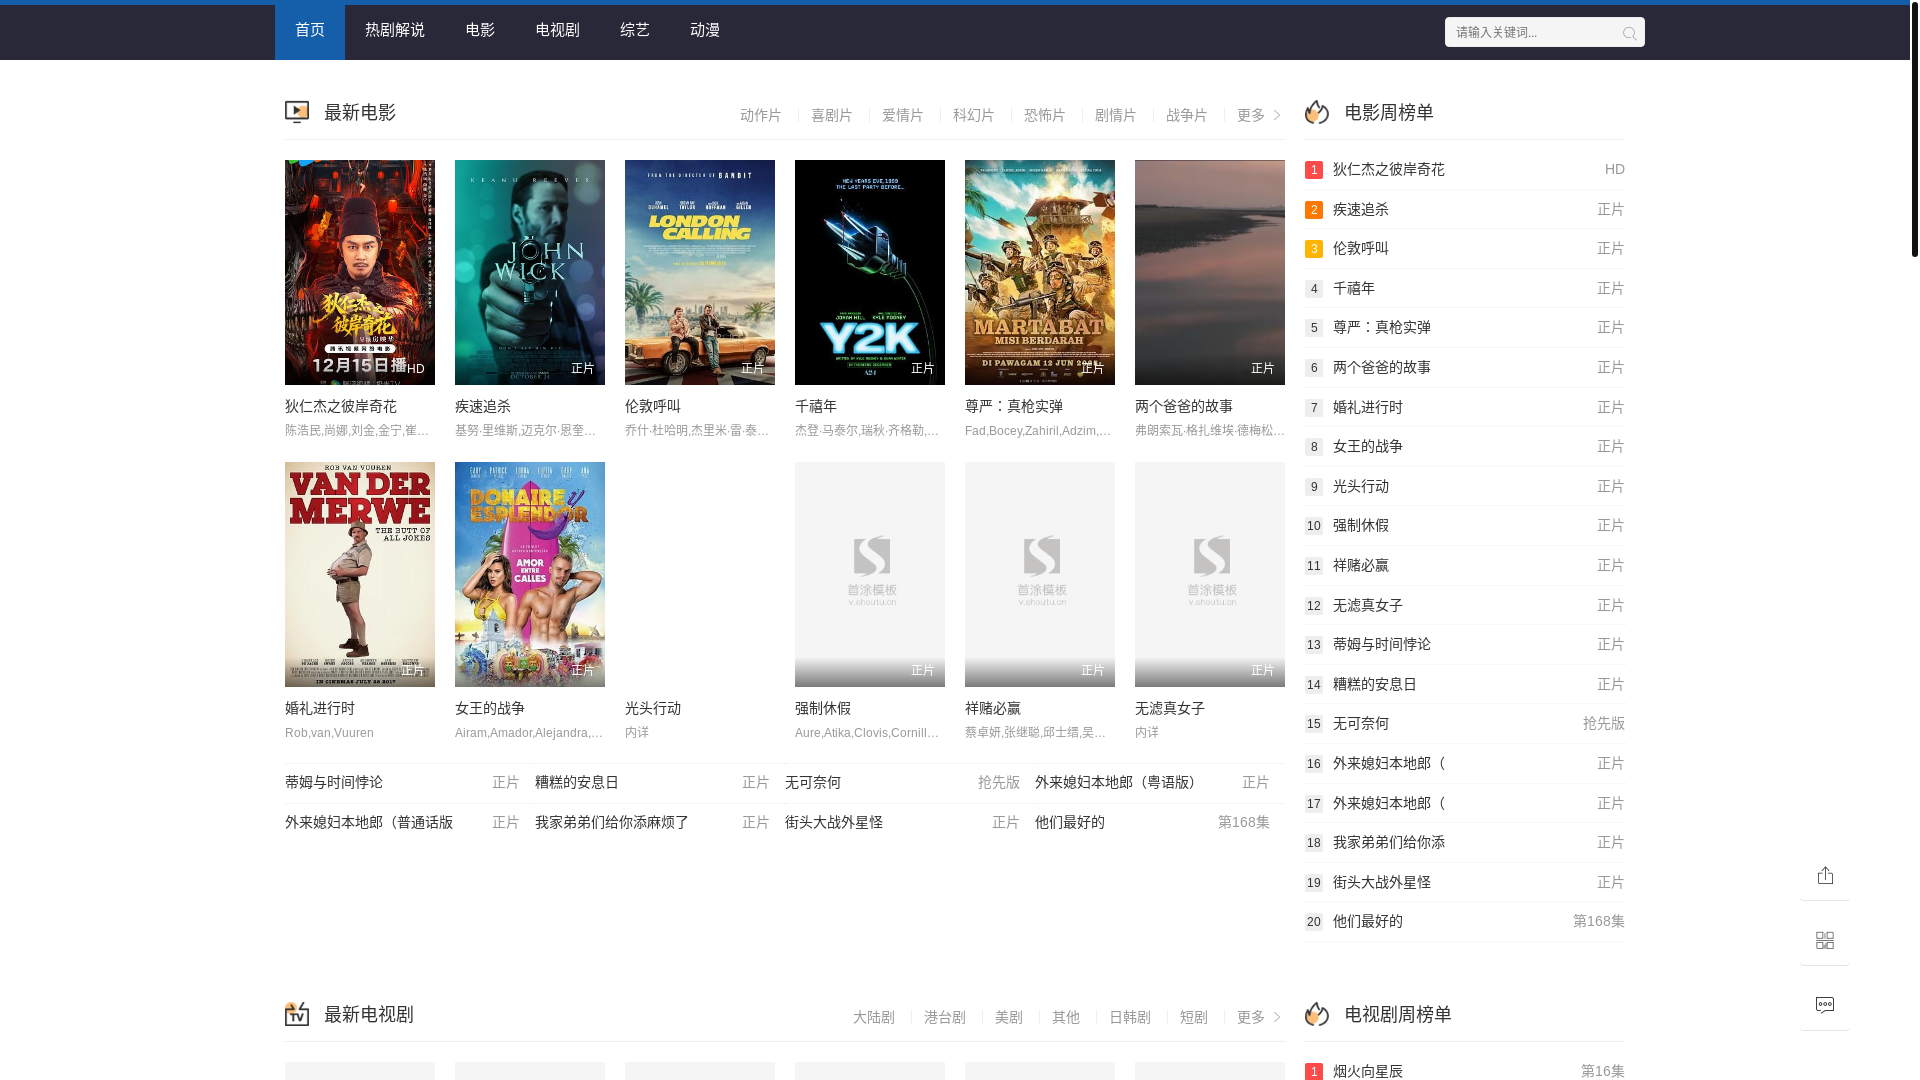The image size is (1920, 1080).
Task: Open the London Calling poster thumbnail
Action: coord(700,272)
